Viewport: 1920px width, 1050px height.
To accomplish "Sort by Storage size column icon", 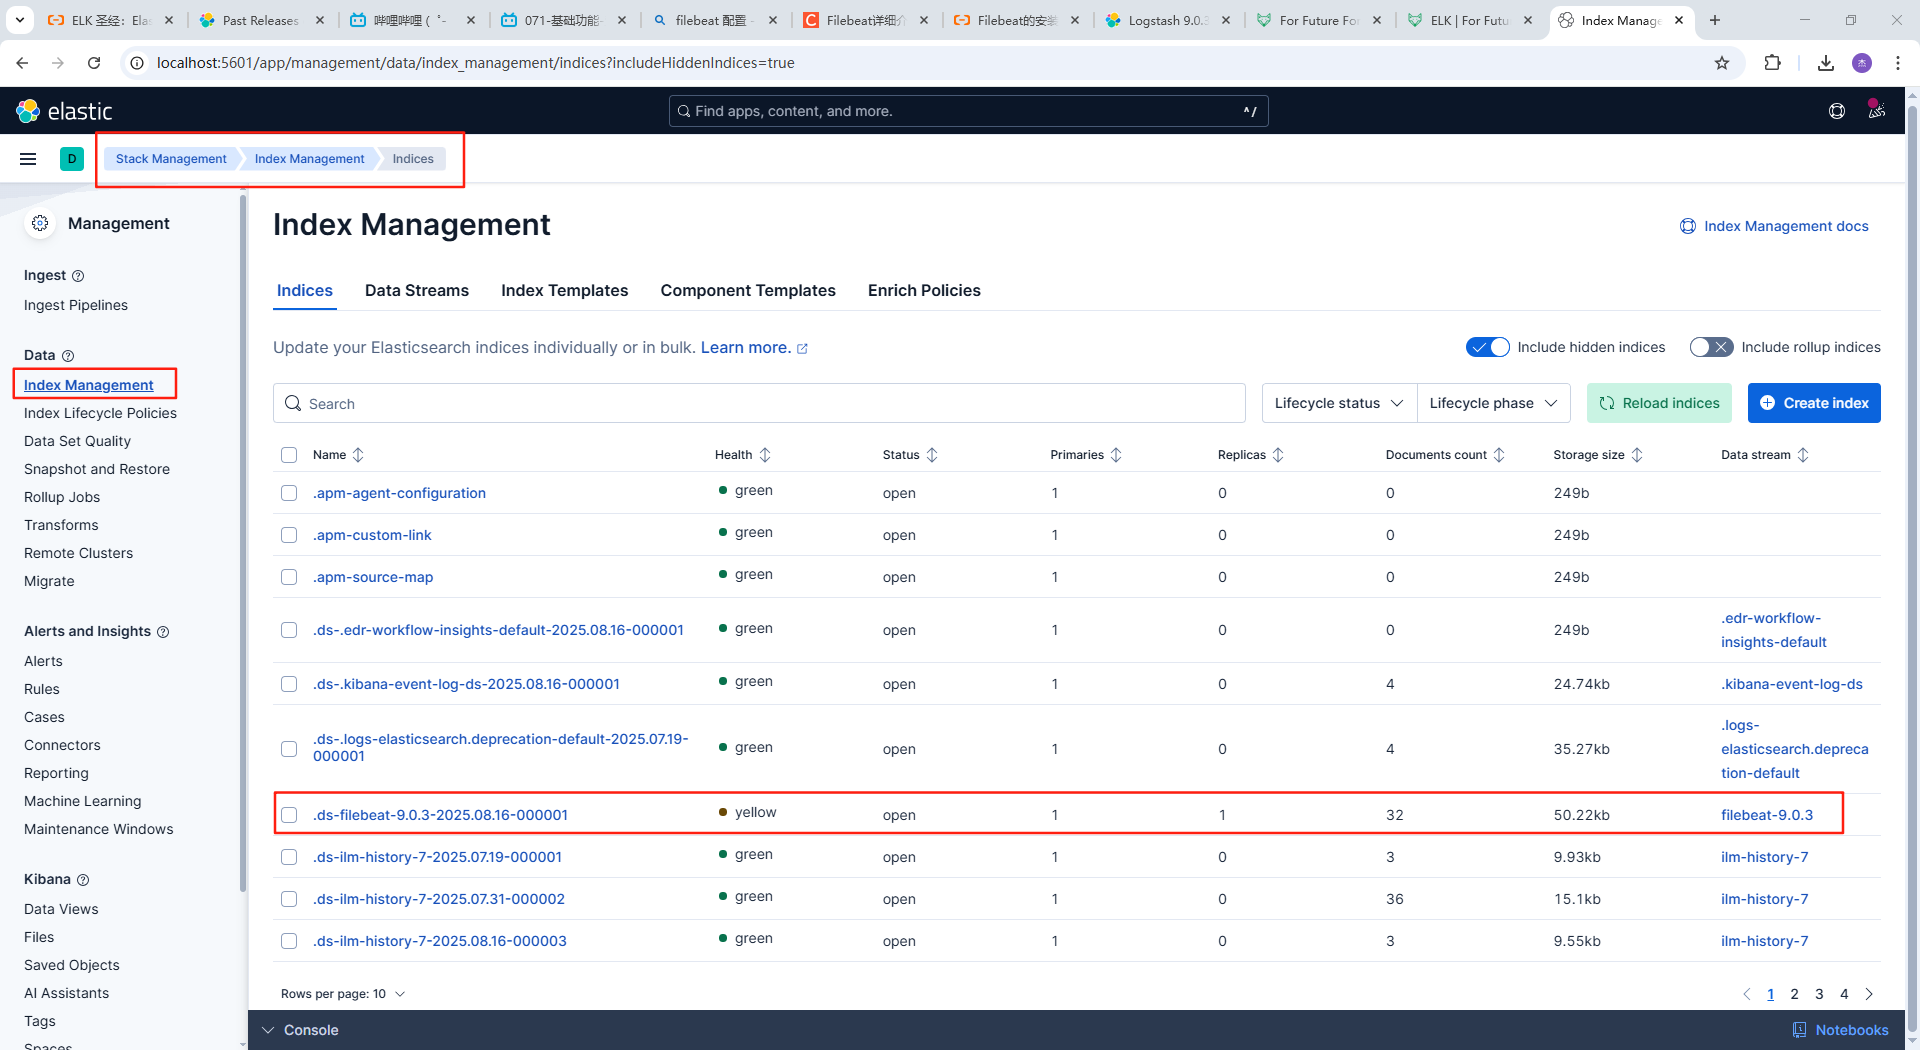I will coord(1637,455).
